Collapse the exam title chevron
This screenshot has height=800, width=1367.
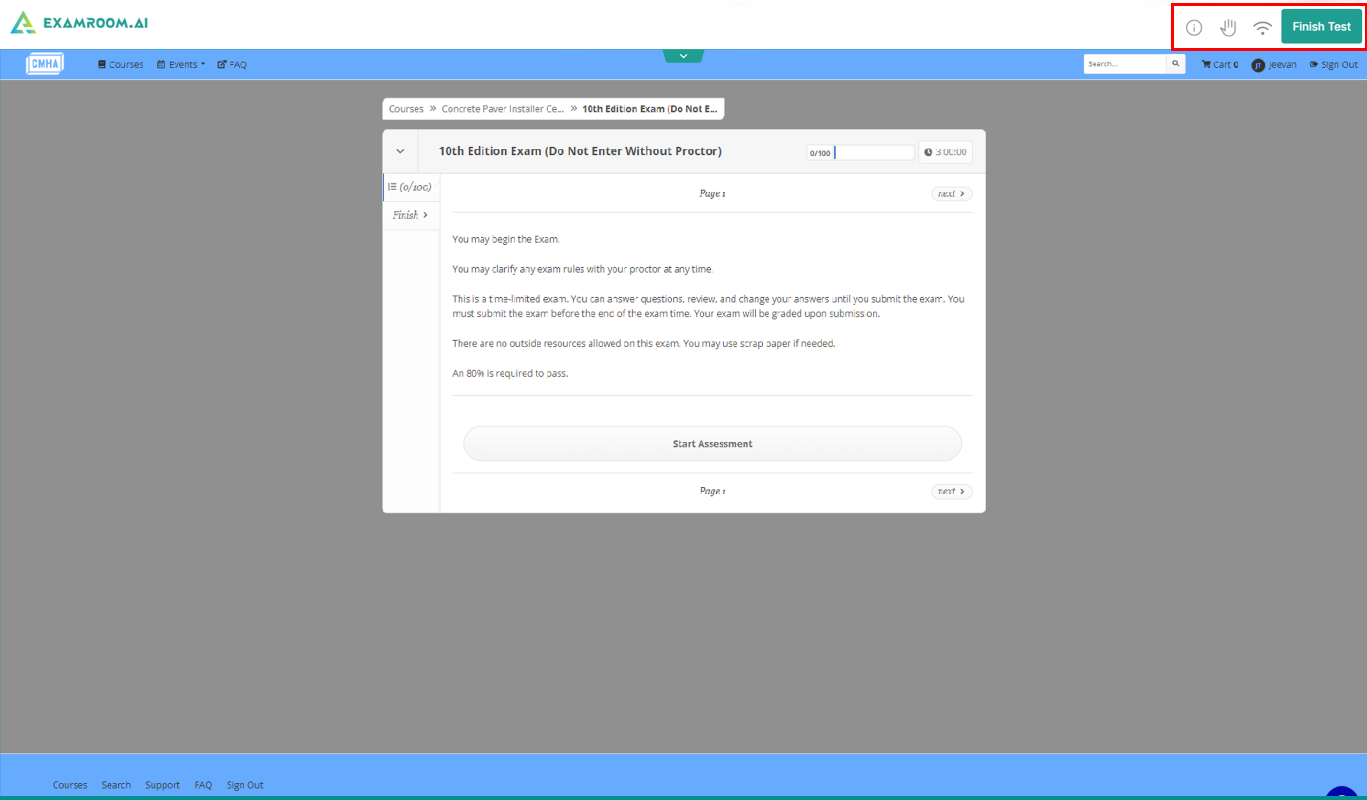point(400,152)
